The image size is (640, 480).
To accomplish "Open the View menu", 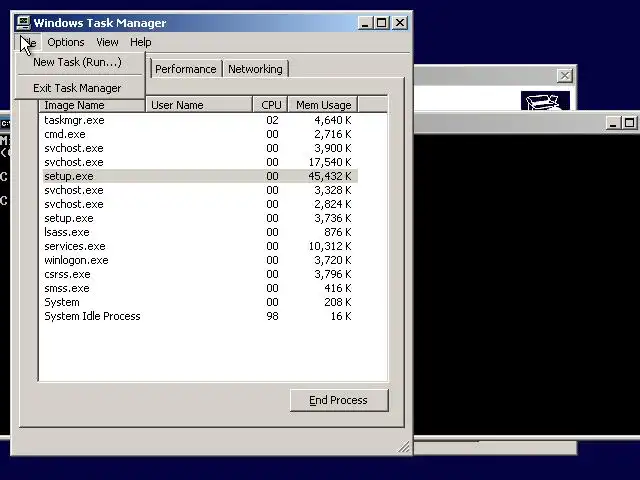I will click(x=107, y=42).
